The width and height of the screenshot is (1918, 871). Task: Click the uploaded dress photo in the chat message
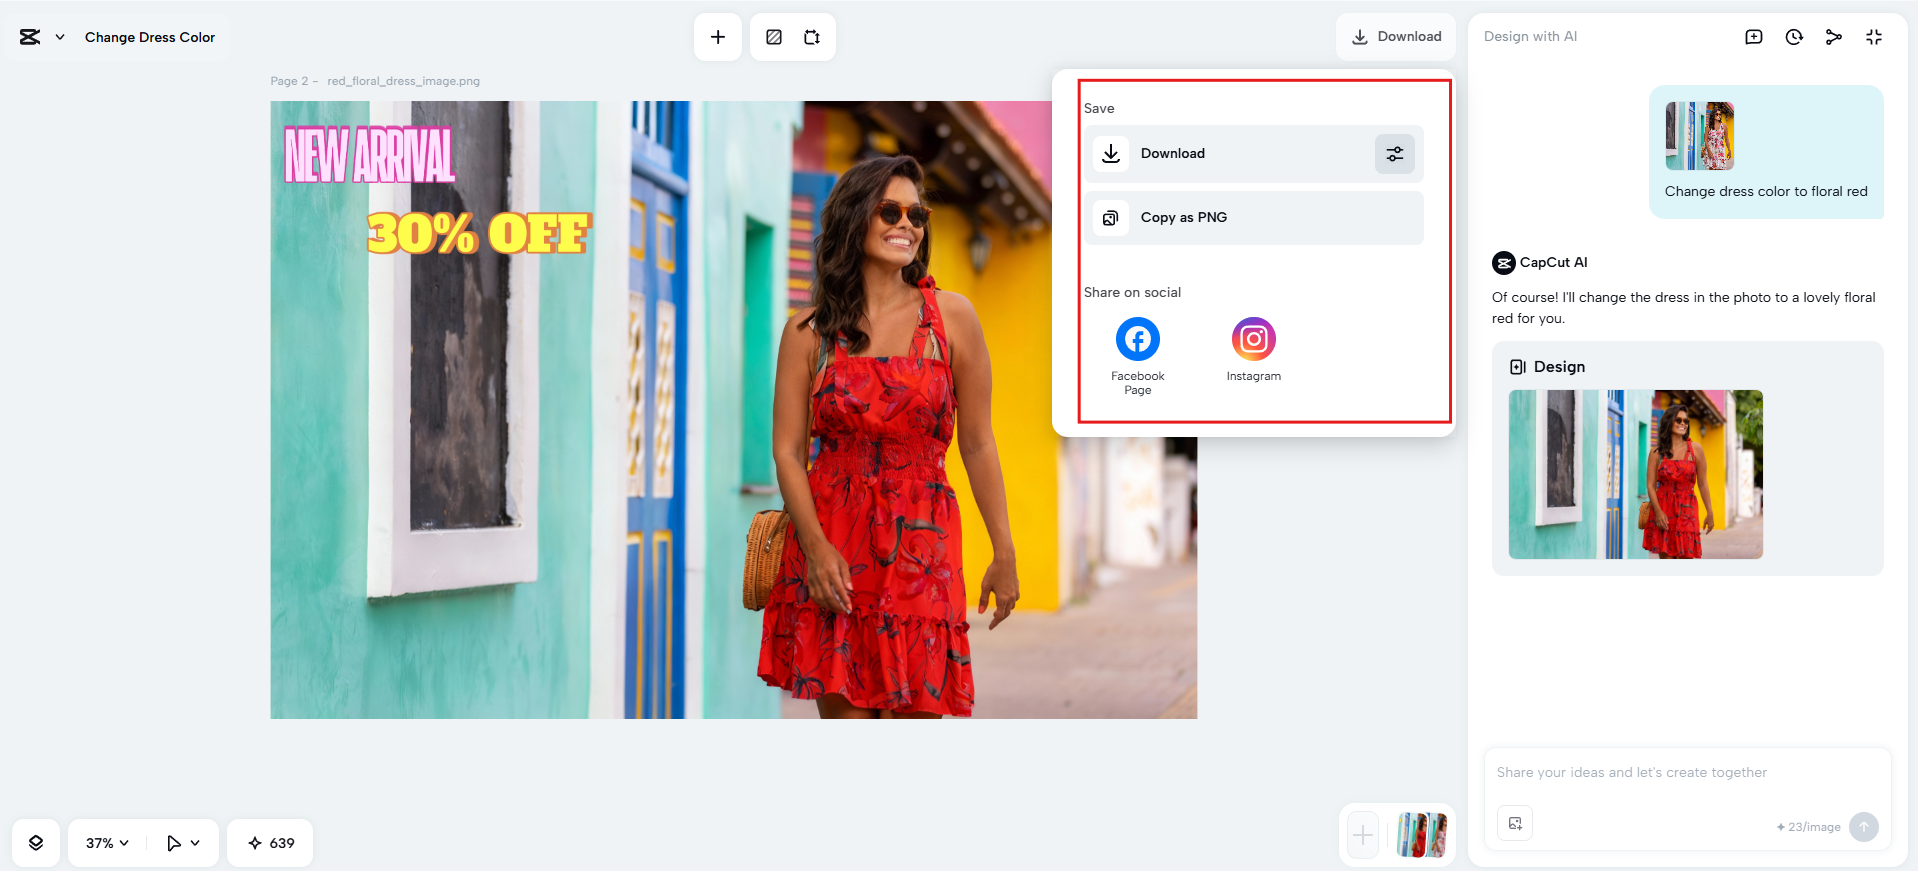pyautogui.click(x=1700, y=136)
